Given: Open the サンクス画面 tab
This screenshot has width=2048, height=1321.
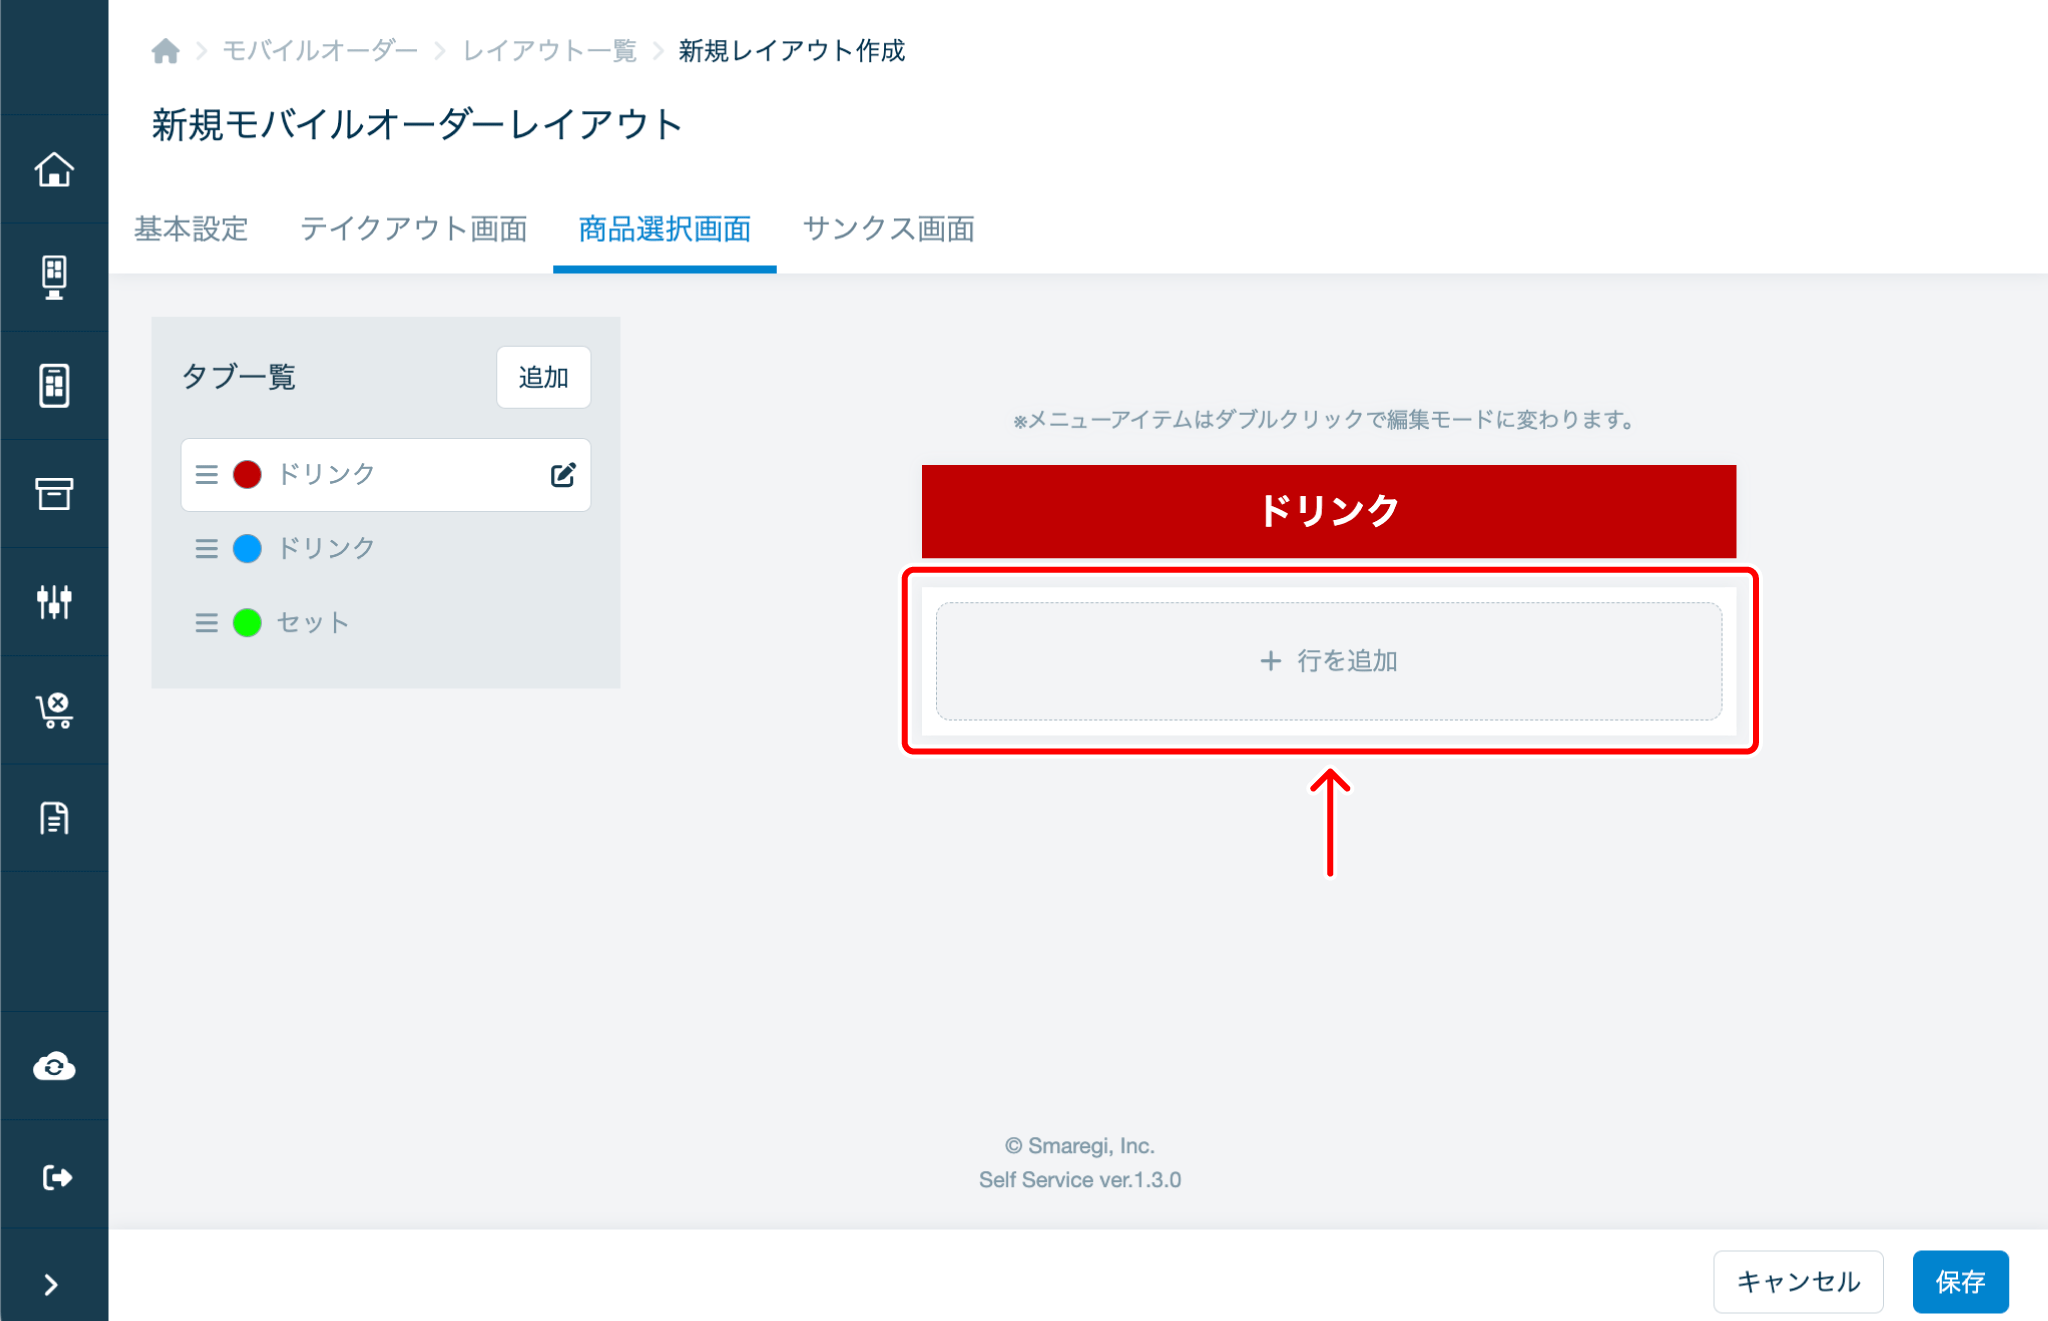Looking at the screenshot, I should point(888,229).
